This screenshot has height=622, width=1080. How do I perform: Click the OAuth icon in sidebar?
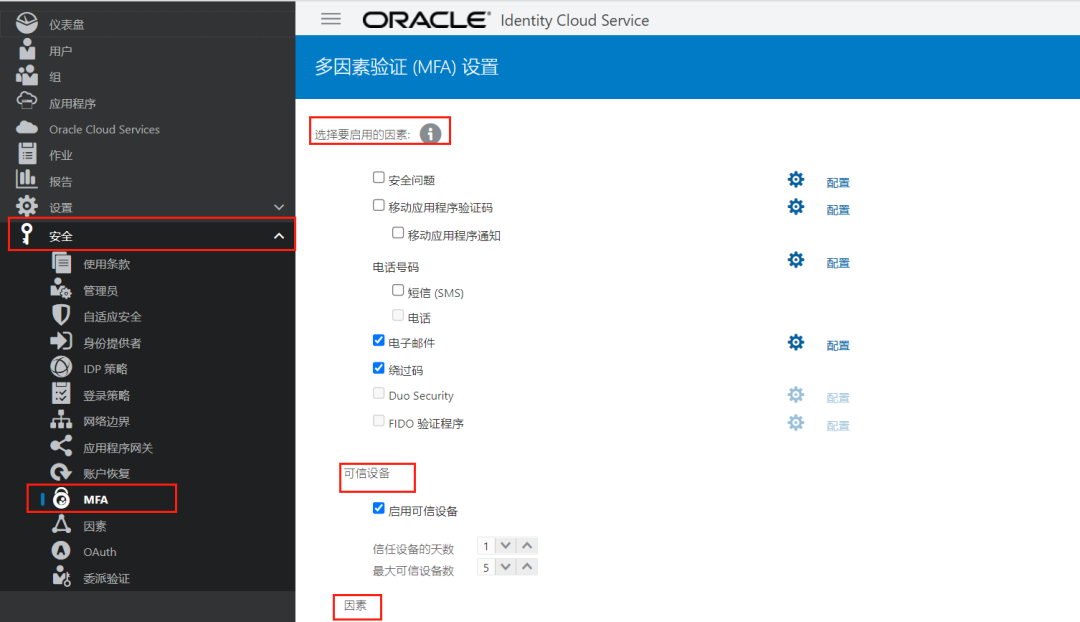(61, 551)
